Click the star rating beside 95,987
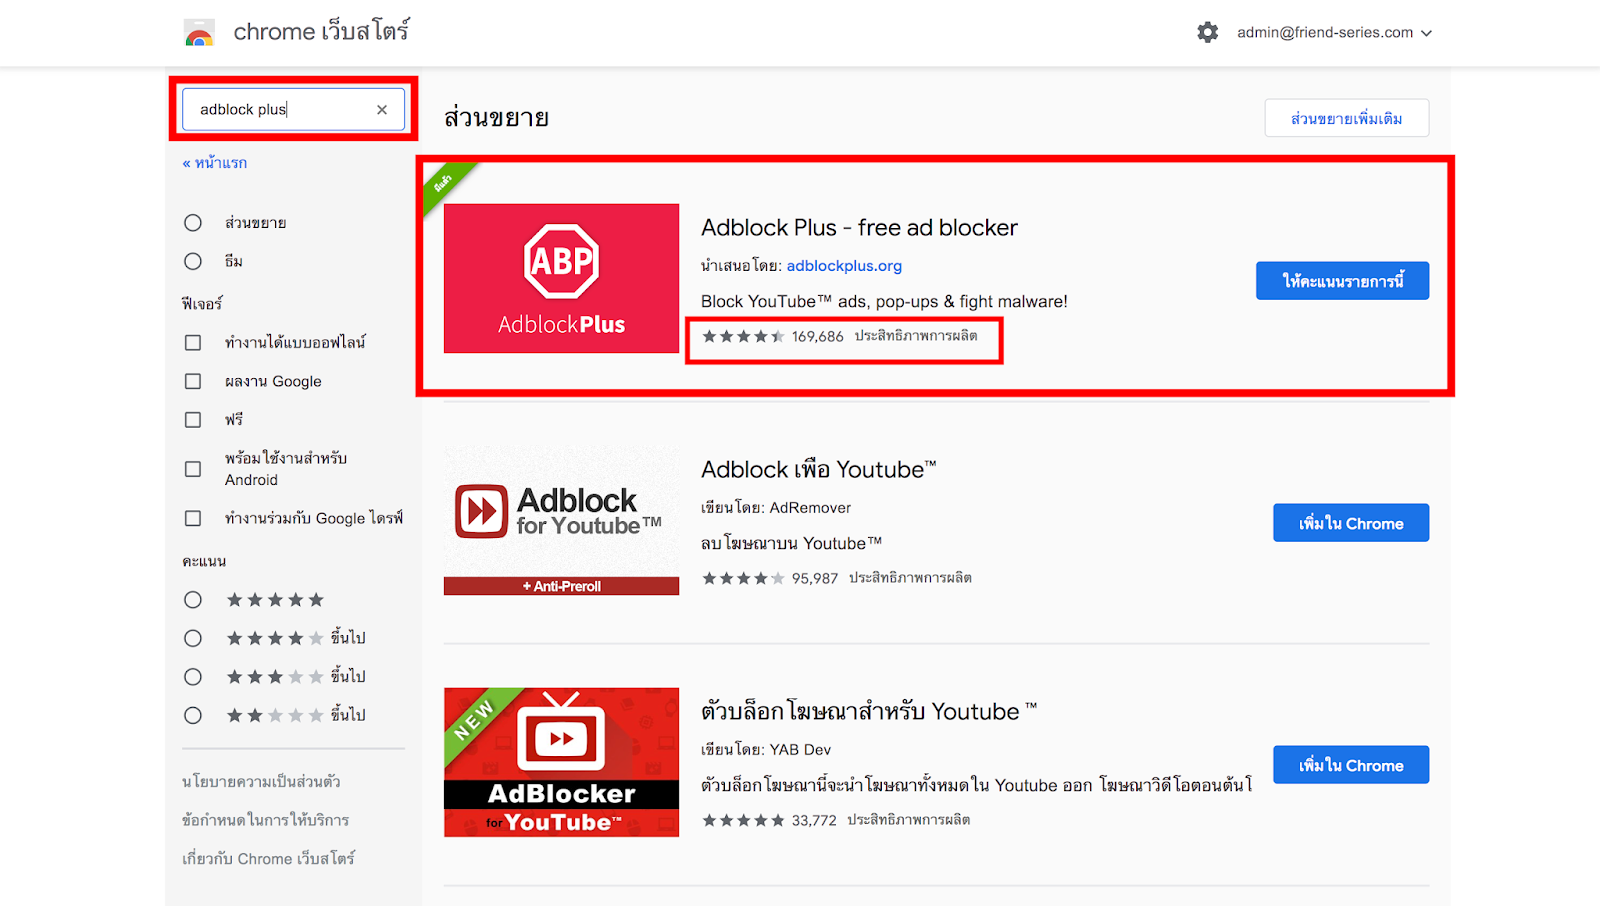Image resolution: width=1600 pixels, height=906 pixels. pos(743,578)
